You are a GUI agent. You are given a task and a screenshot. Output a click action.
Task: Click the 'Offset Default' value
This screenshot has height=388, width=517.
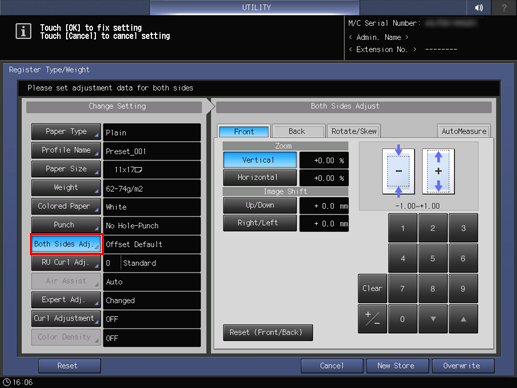point(152,244)
